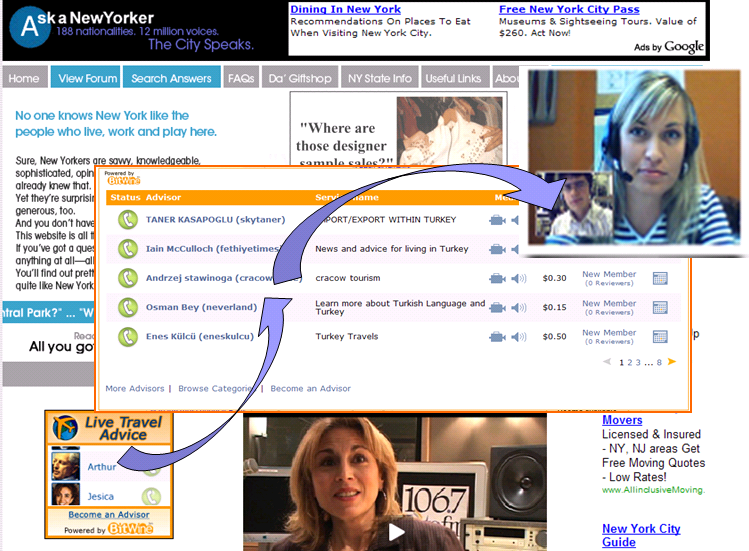Click BitWine logo in Live Travel widget
The height and width of the screenshot is (551, 749).
(x=130, y=528)
